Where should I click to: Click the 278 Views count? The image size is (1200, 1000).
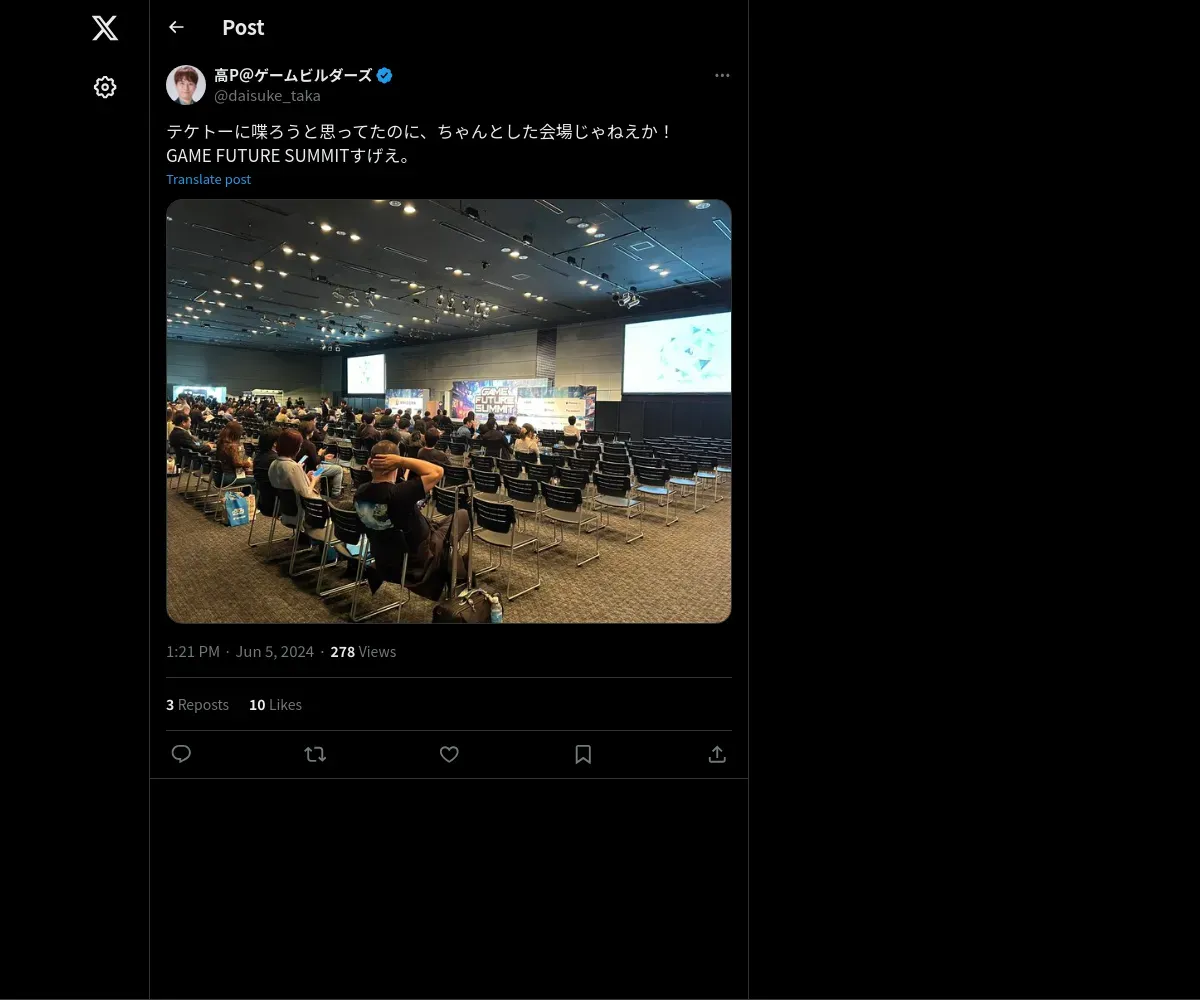point(363,651)
